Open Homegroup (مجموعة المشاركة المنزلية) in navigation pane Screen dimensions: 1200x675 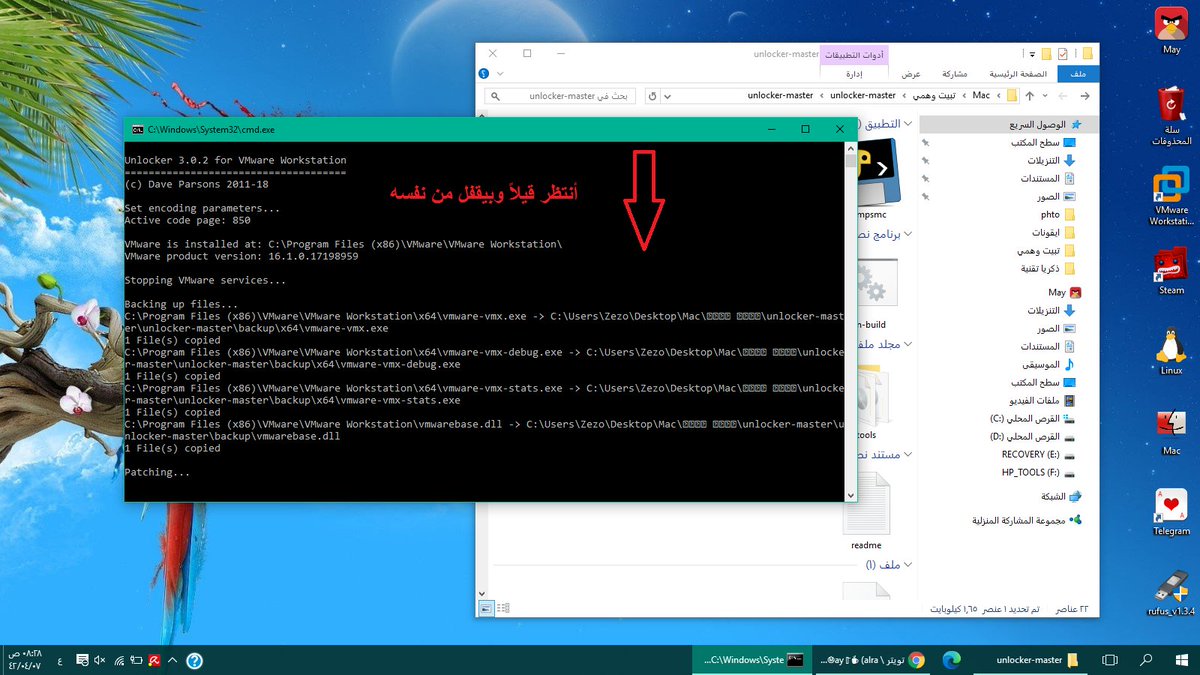[1027, 520]
